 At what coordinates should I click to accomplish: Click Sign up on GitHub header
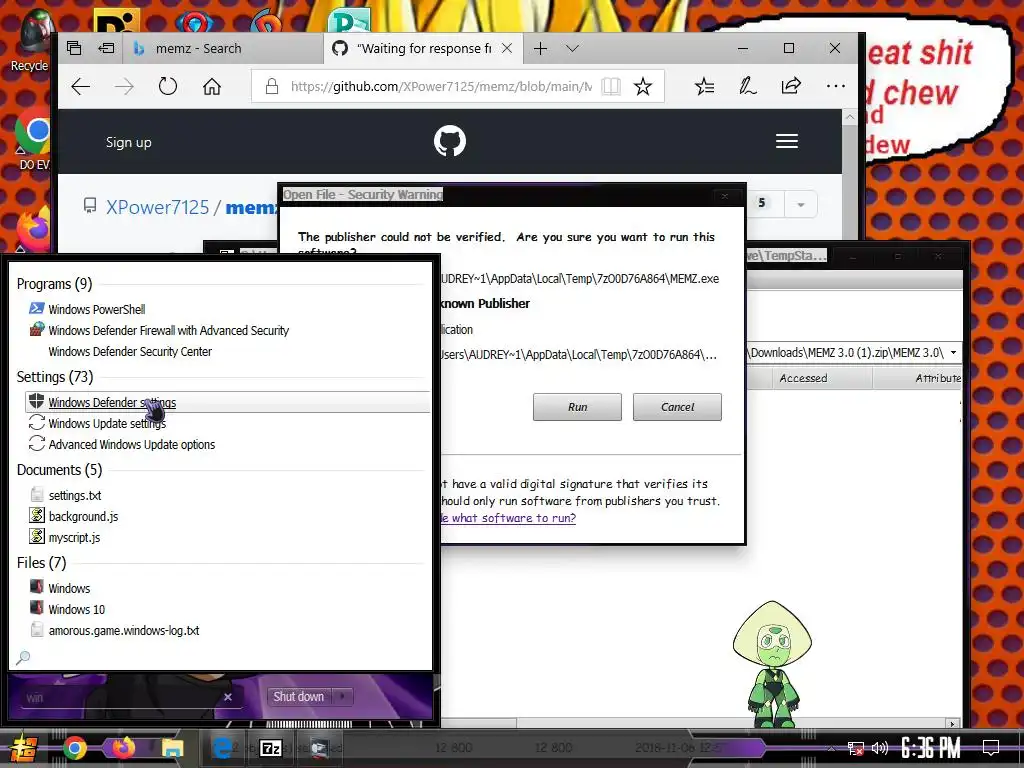[129, 142]
